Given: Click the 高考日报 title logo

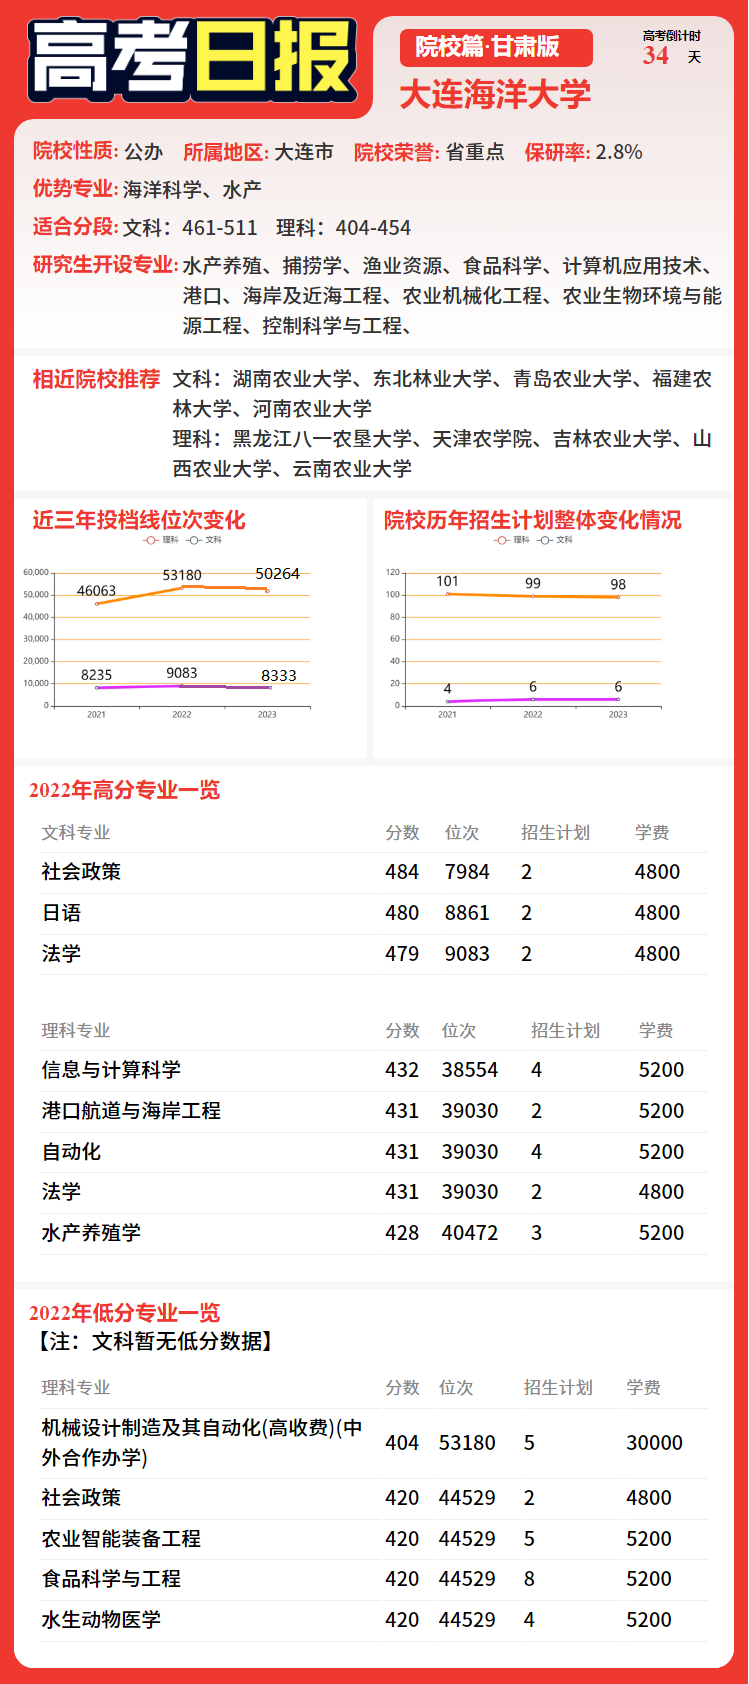Looking at the screenshot, I should pos(193,60).
